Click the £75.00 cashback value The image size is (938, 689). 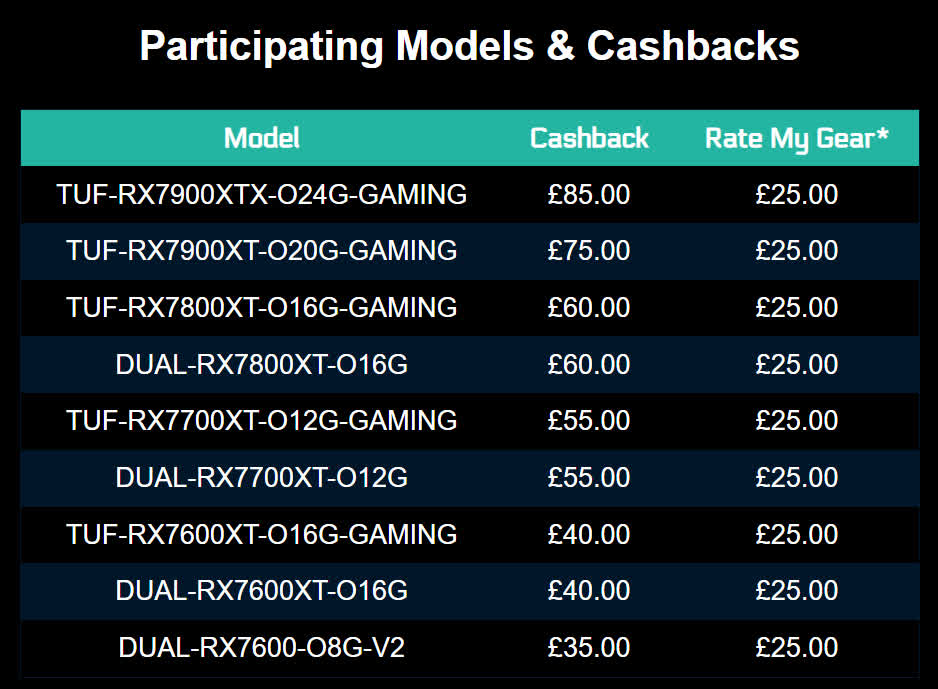(x=589, y=251)
